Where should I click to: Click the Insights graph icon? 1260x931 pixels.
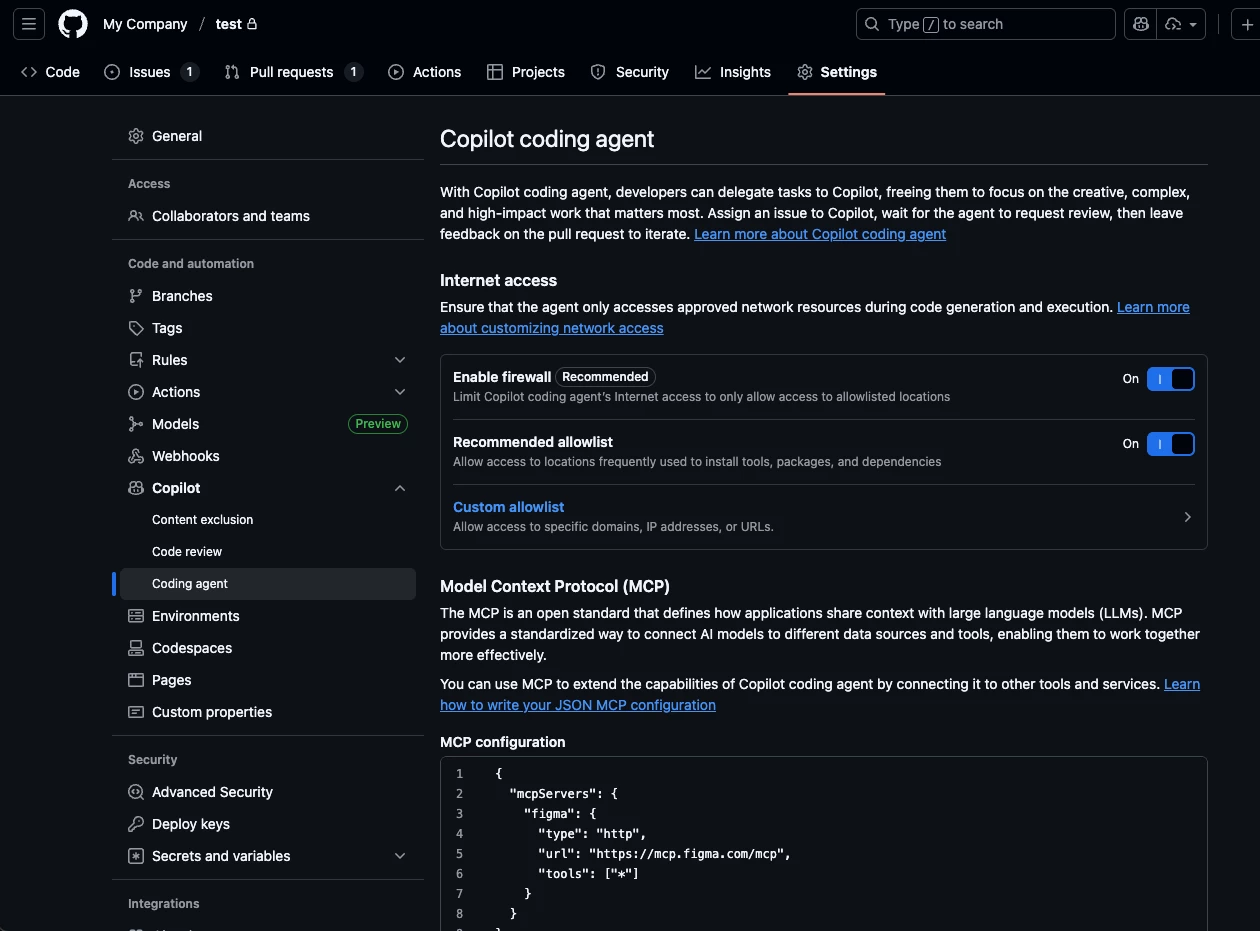coord(703,72)
